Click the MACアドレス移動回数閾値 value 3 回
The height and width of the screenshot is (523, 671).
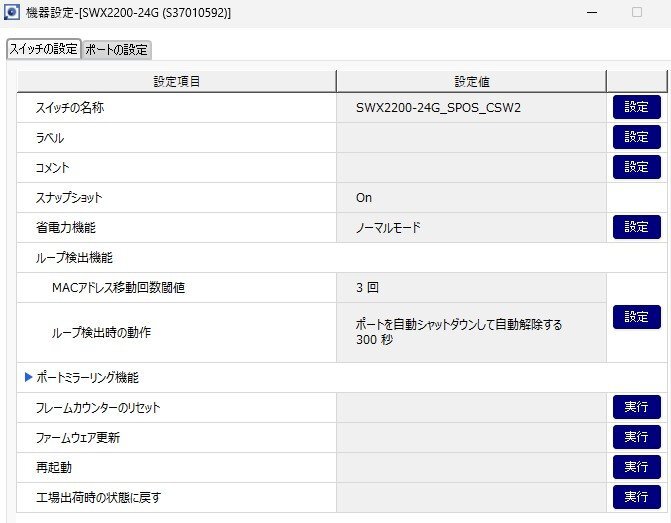point(367,288)
